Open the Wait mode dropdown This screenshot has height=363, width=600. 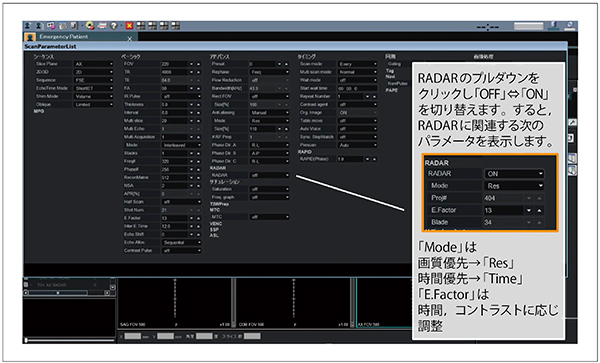[357, 80]
